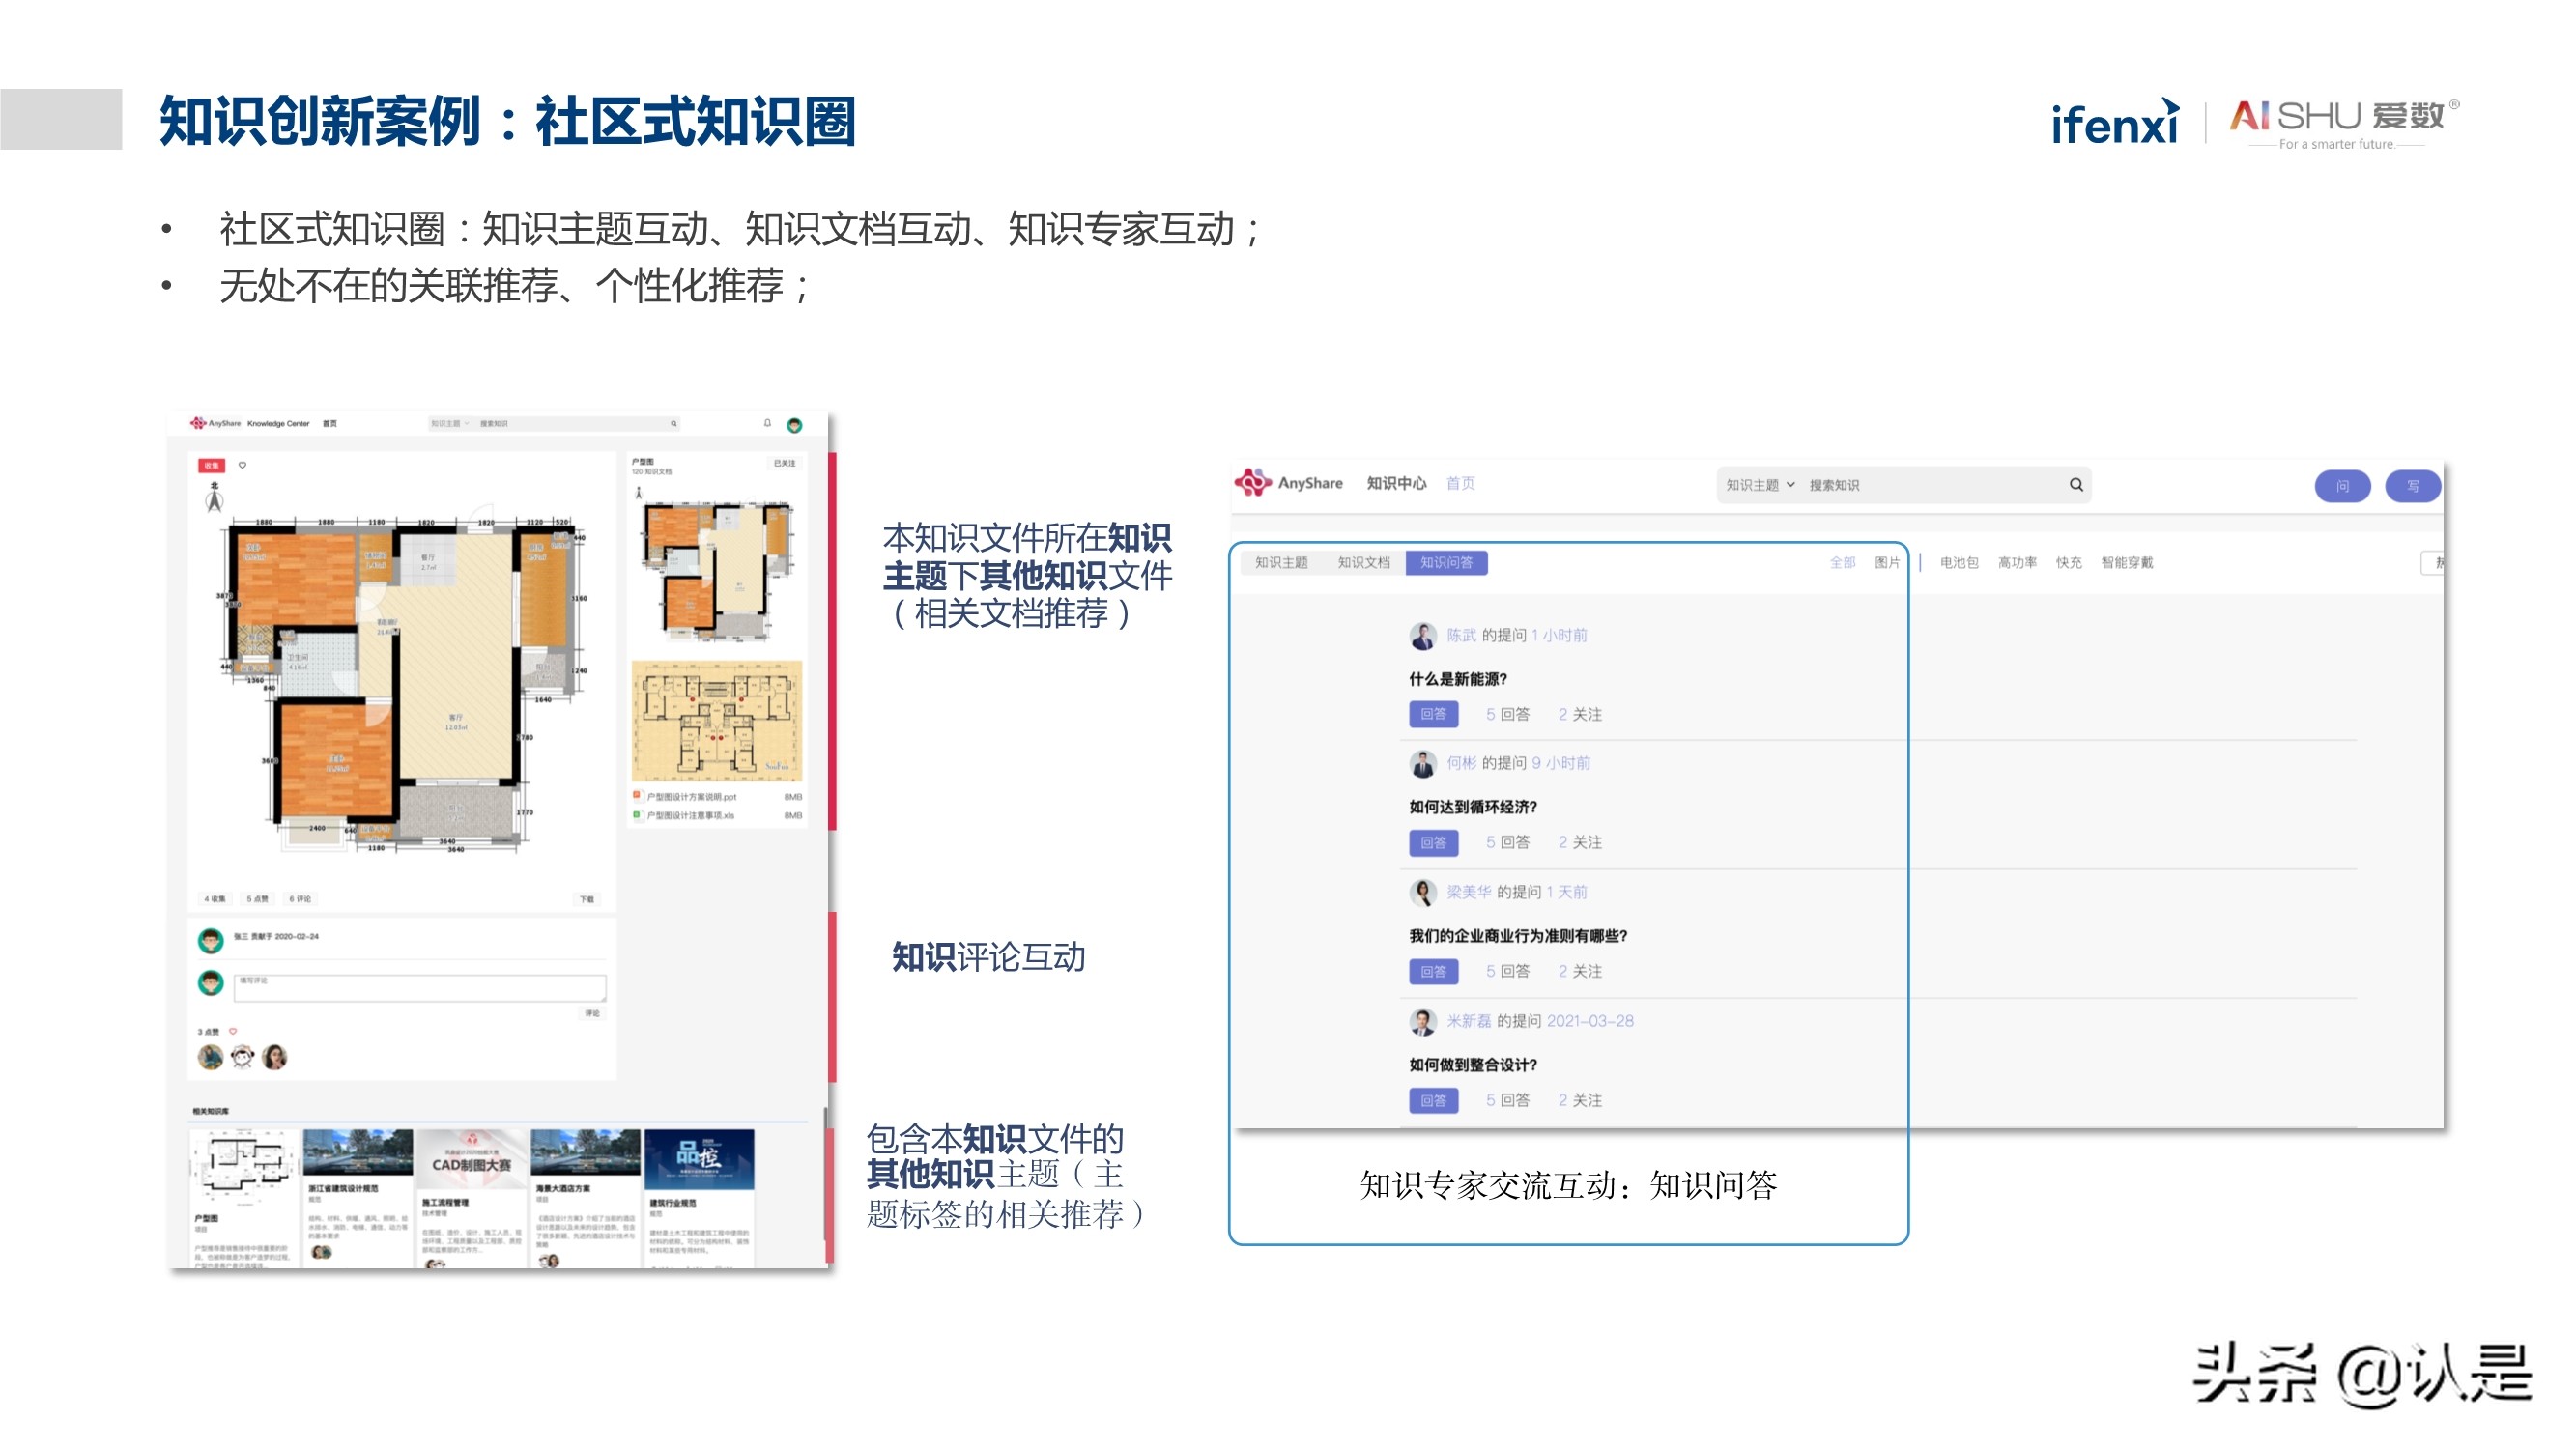The width and height of the screenshot is (2576, 1449).
Task: Switch to the 知识文档 tab
Action: [x=1366, y=562]
